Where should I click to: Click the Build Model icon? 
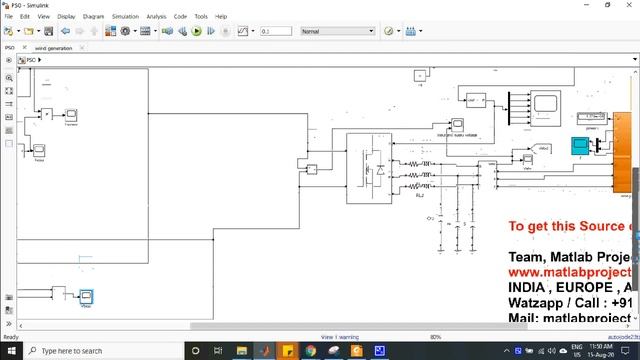tap(411, 31)
